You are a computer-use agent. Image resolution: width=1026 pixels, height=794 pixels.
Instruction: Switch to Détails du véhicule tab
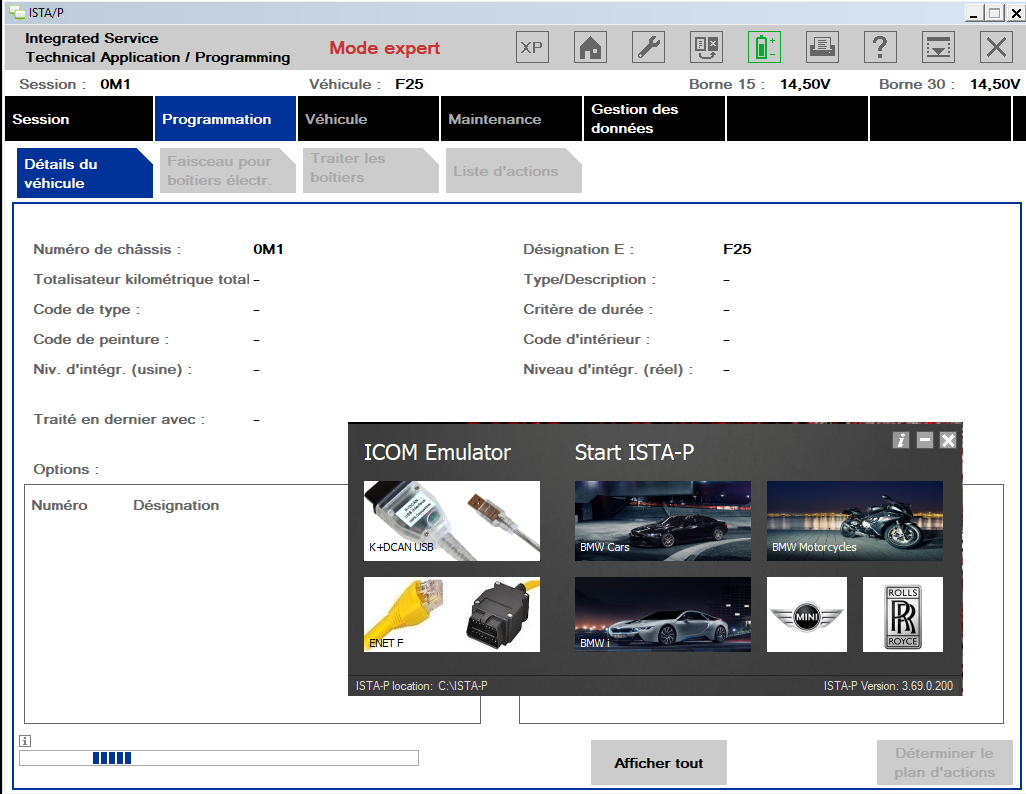click(x=83, y=174)
